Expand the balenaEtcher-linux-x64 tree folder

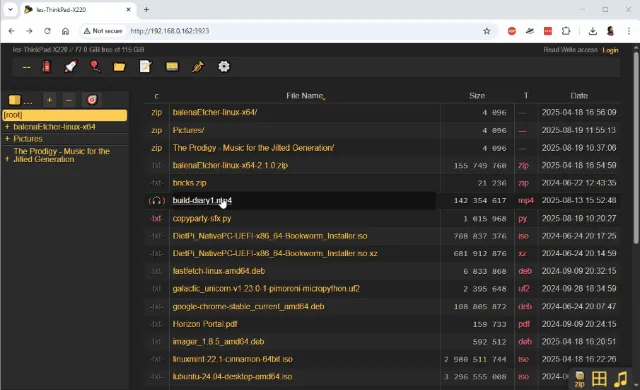7,127
